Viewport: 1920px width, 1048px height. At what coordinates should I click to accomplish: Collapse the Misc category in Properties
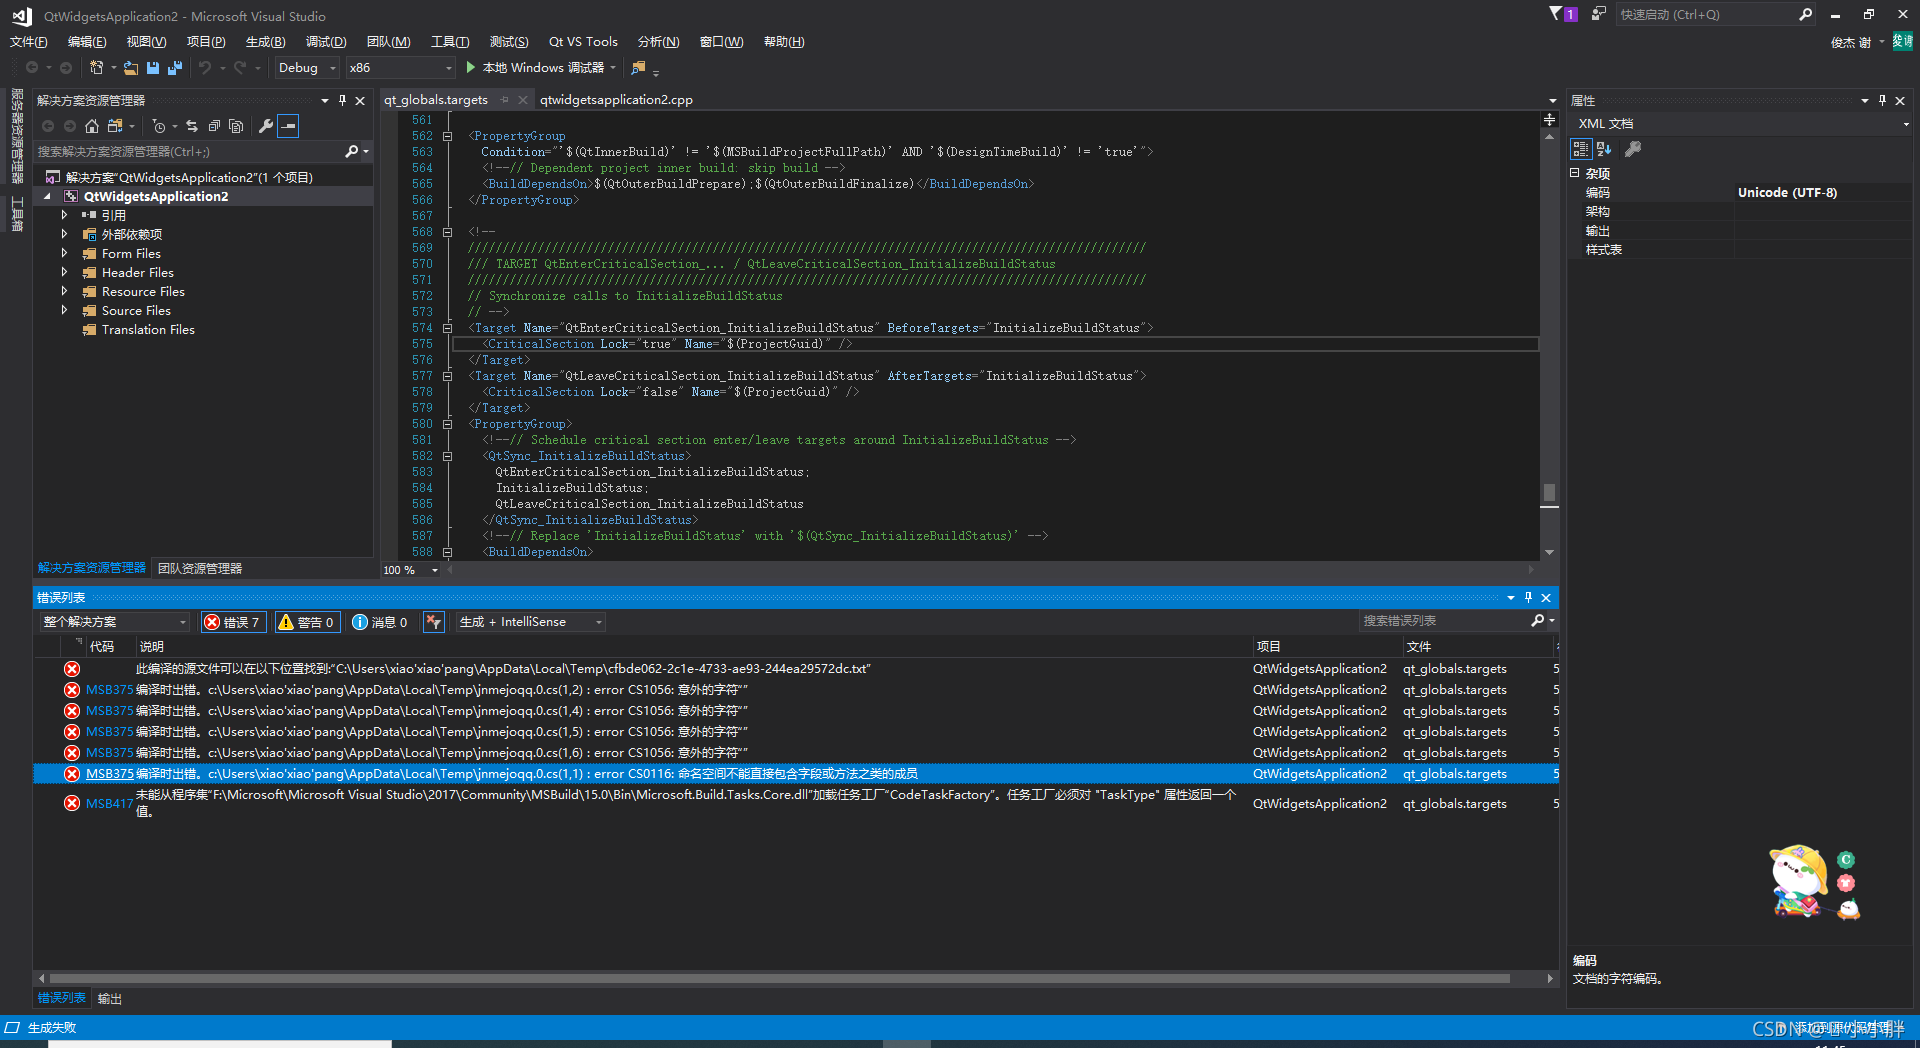(1575, 173)
